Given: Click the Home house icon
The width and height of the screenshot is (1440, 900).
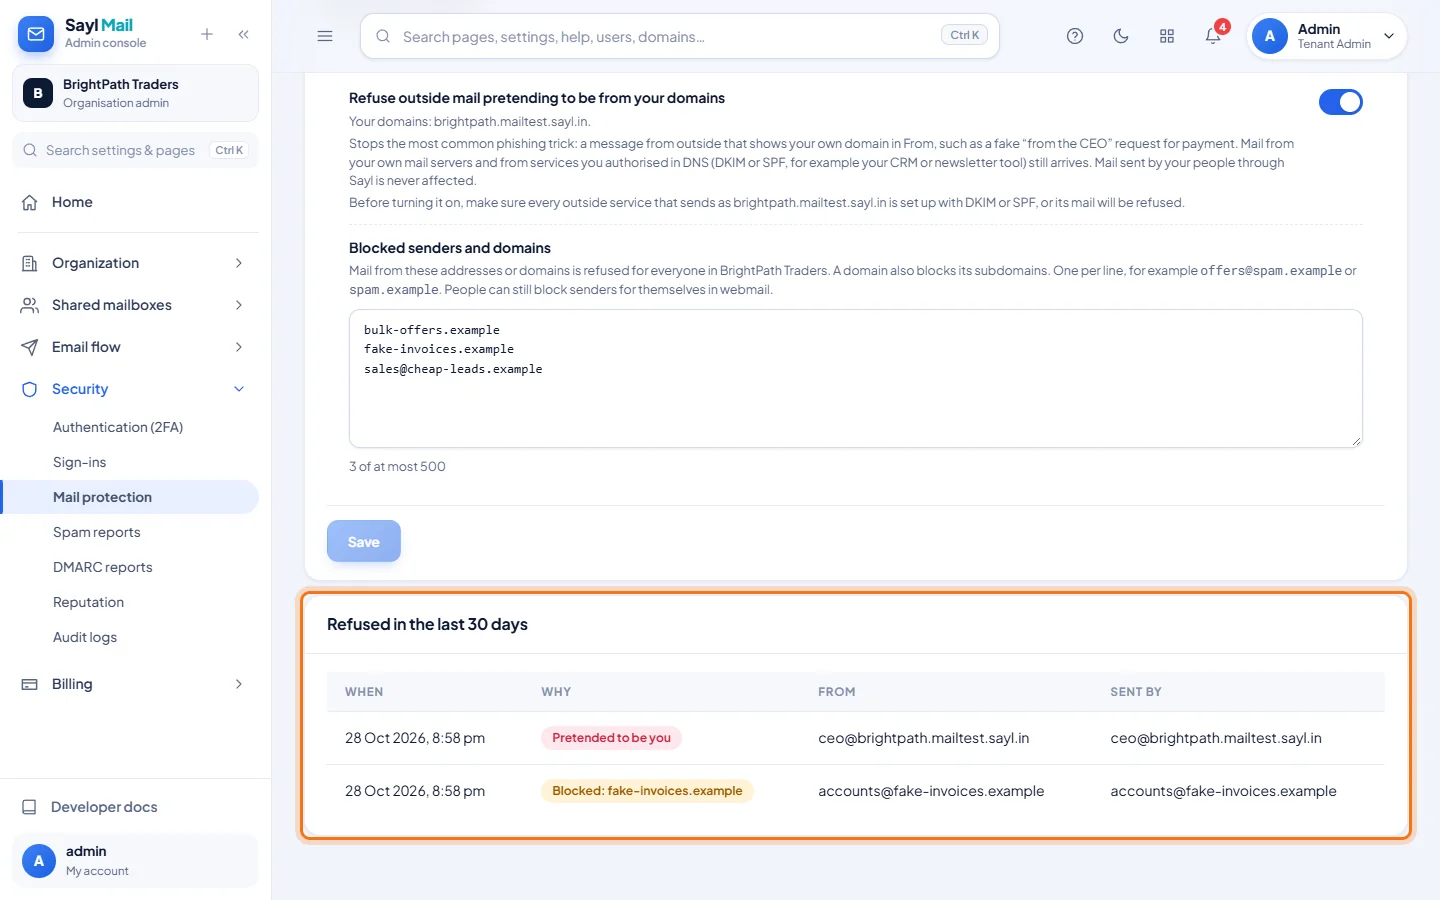Looking at the screenshot, I should (30, 202).
